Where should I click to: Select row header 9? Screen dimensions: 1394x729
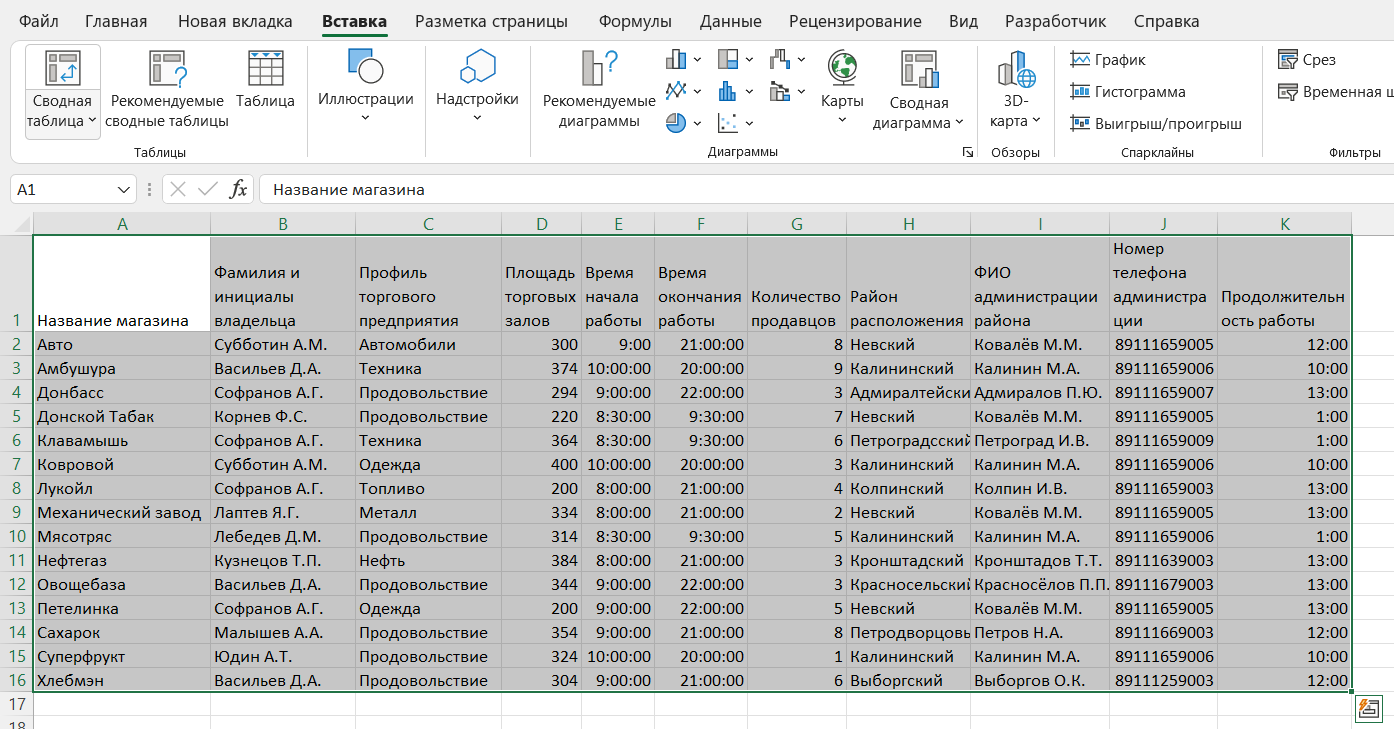pos(16,512)
